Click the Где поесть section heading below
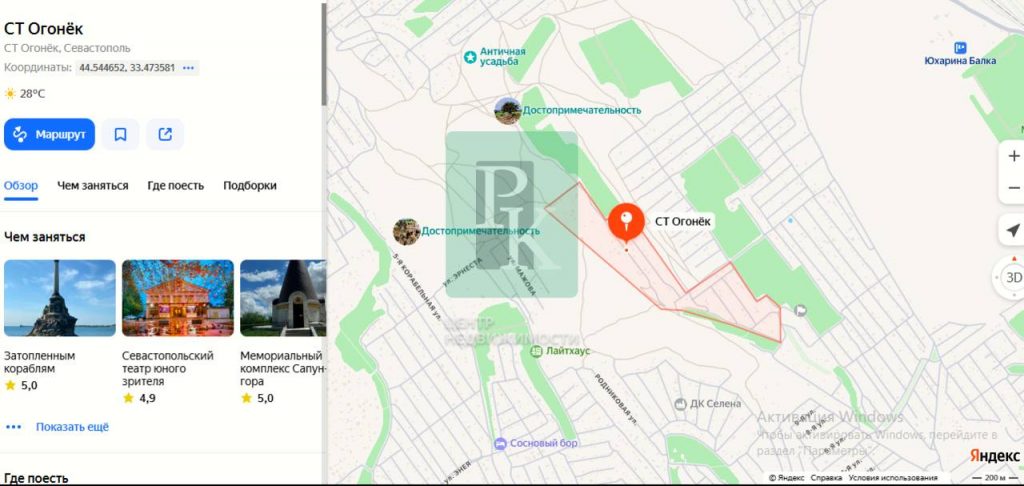The image size is (1024, 486). pyautogui.click(x=36, y=478)
